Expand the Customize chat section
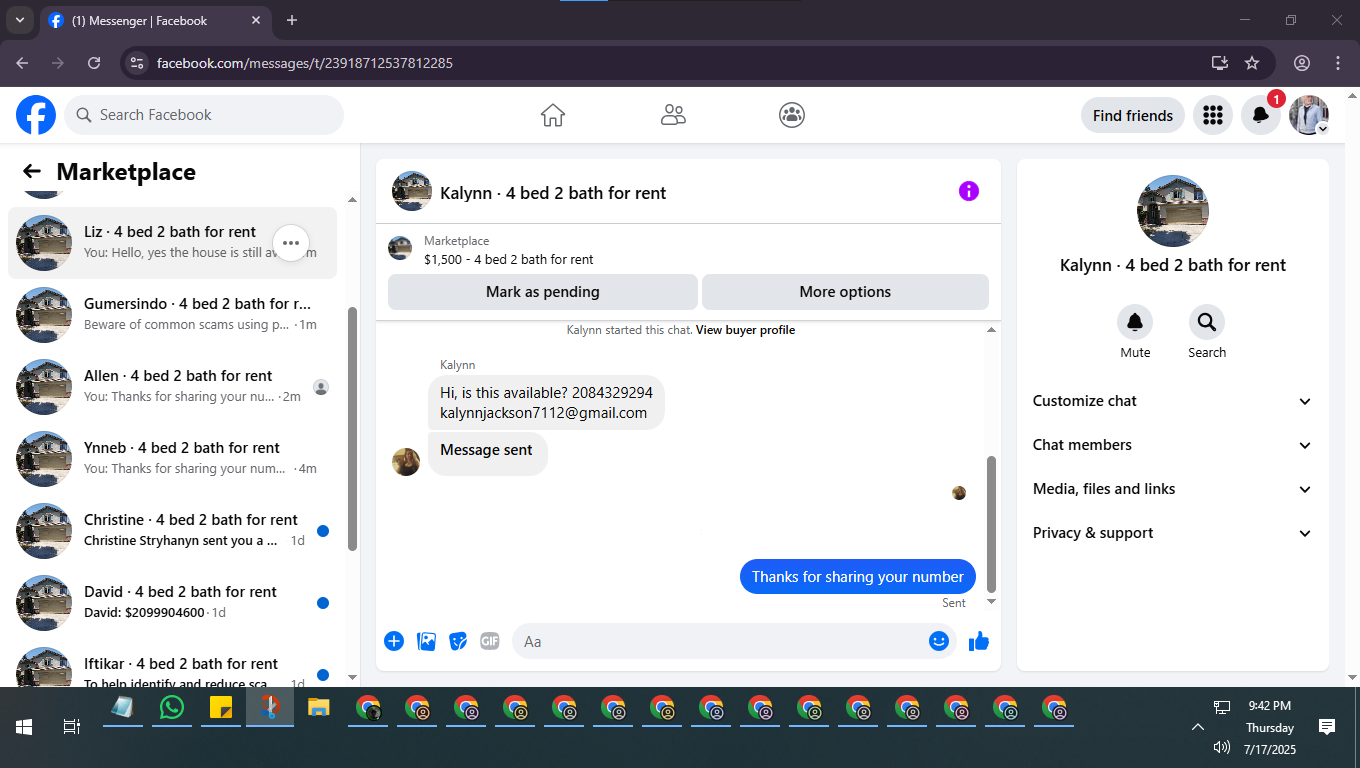The height and width of the screenshot is (768, 1360). coord(1173,401)
